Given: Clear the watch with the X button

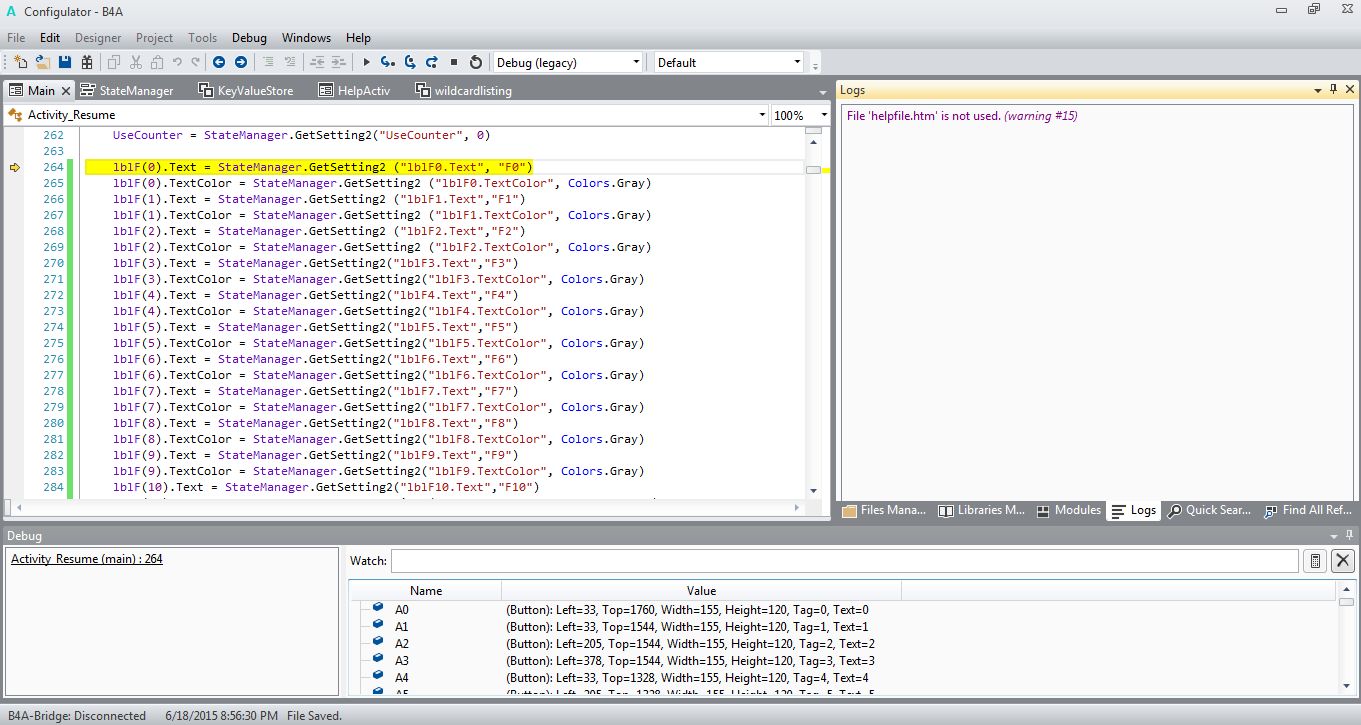Looking at the screenshot, I should [x=1343, y=561].
